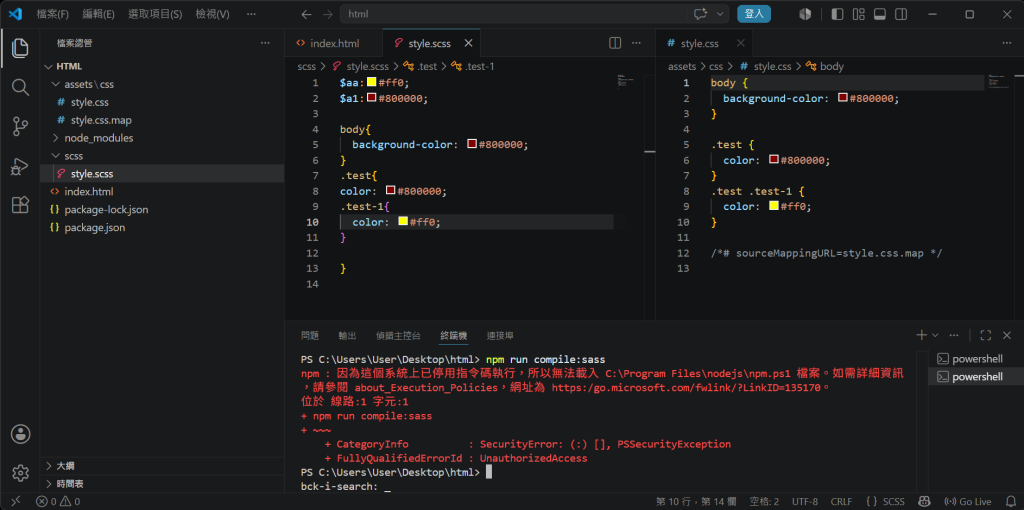Click the 登入 sign-in button
This screenshot has height=510, width=1024.
[x=754, y=14]
